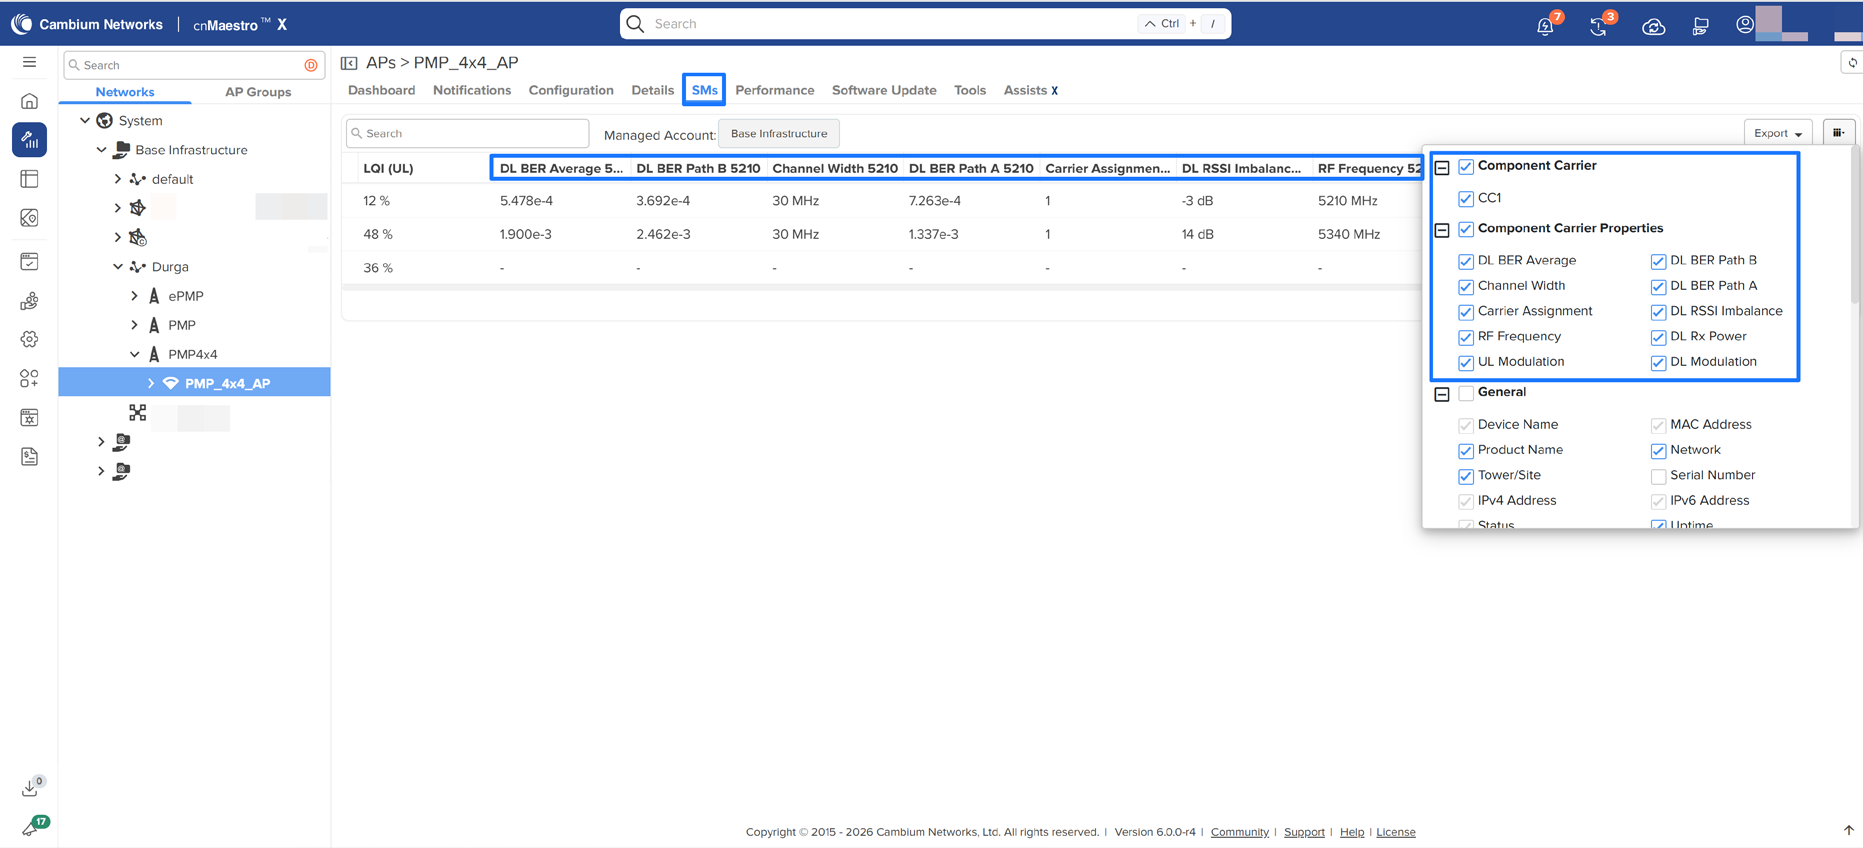Uncheck the Channel Width checkbox
Image resolution: width=1863 pixels, height=848 pixels.
pos(1466,287)
